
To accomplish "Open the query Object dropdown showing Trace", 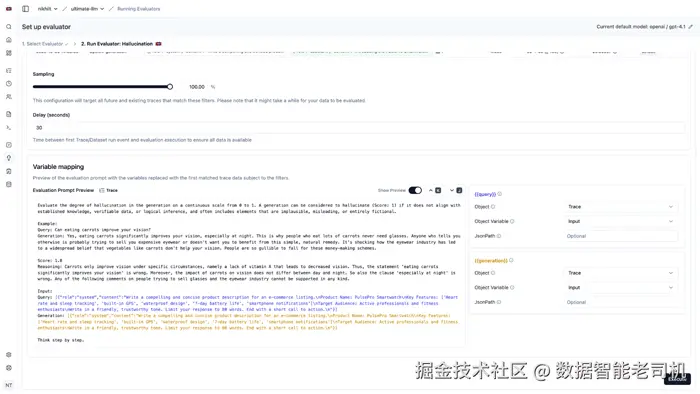I will coord(620,207).
